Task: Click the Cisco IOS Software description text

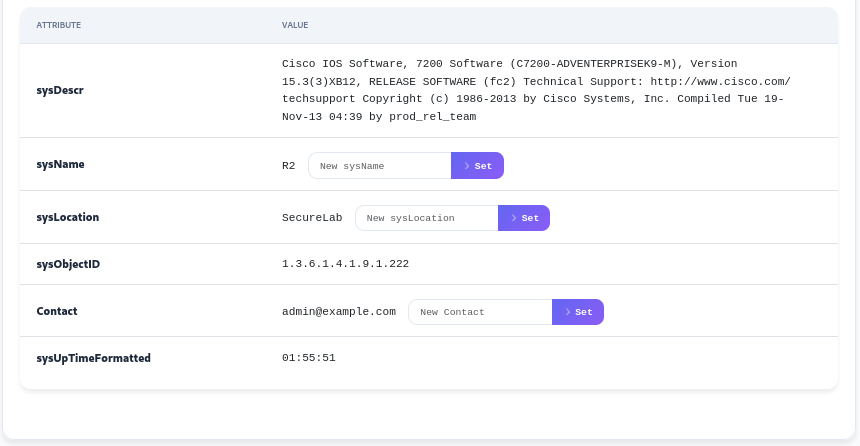Action: click(x=536, y=89)
